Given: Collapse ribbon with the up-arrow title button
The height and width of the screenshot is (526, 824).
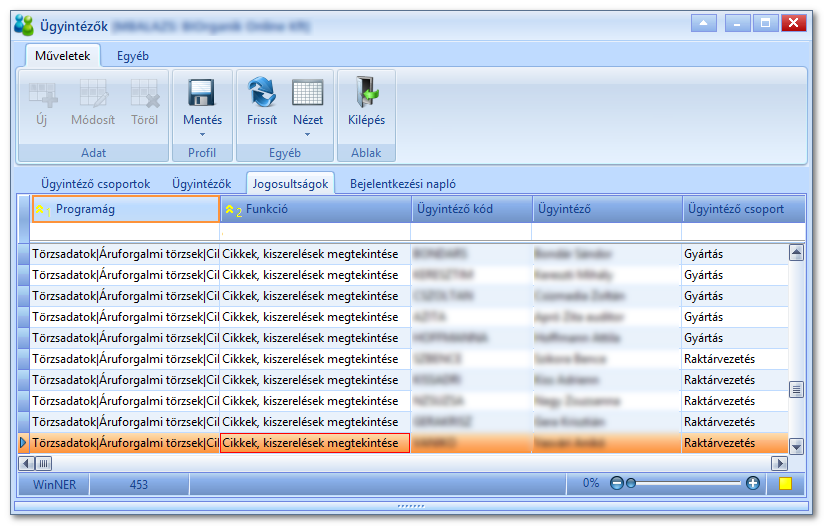Looking at the screenshot, I should coord(703,23).
